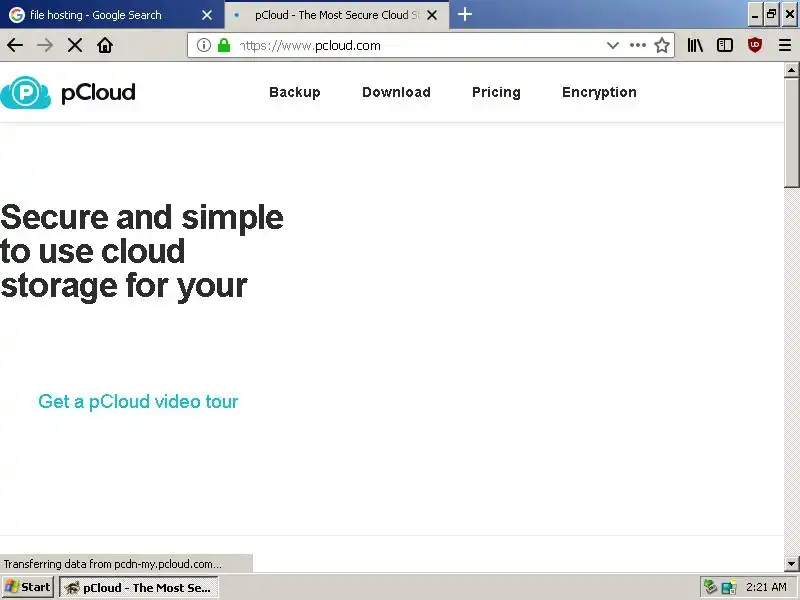Toggle the sidebar view icon
The height and width of the screenshot is (600, 800).
click(x=724, y=45)
